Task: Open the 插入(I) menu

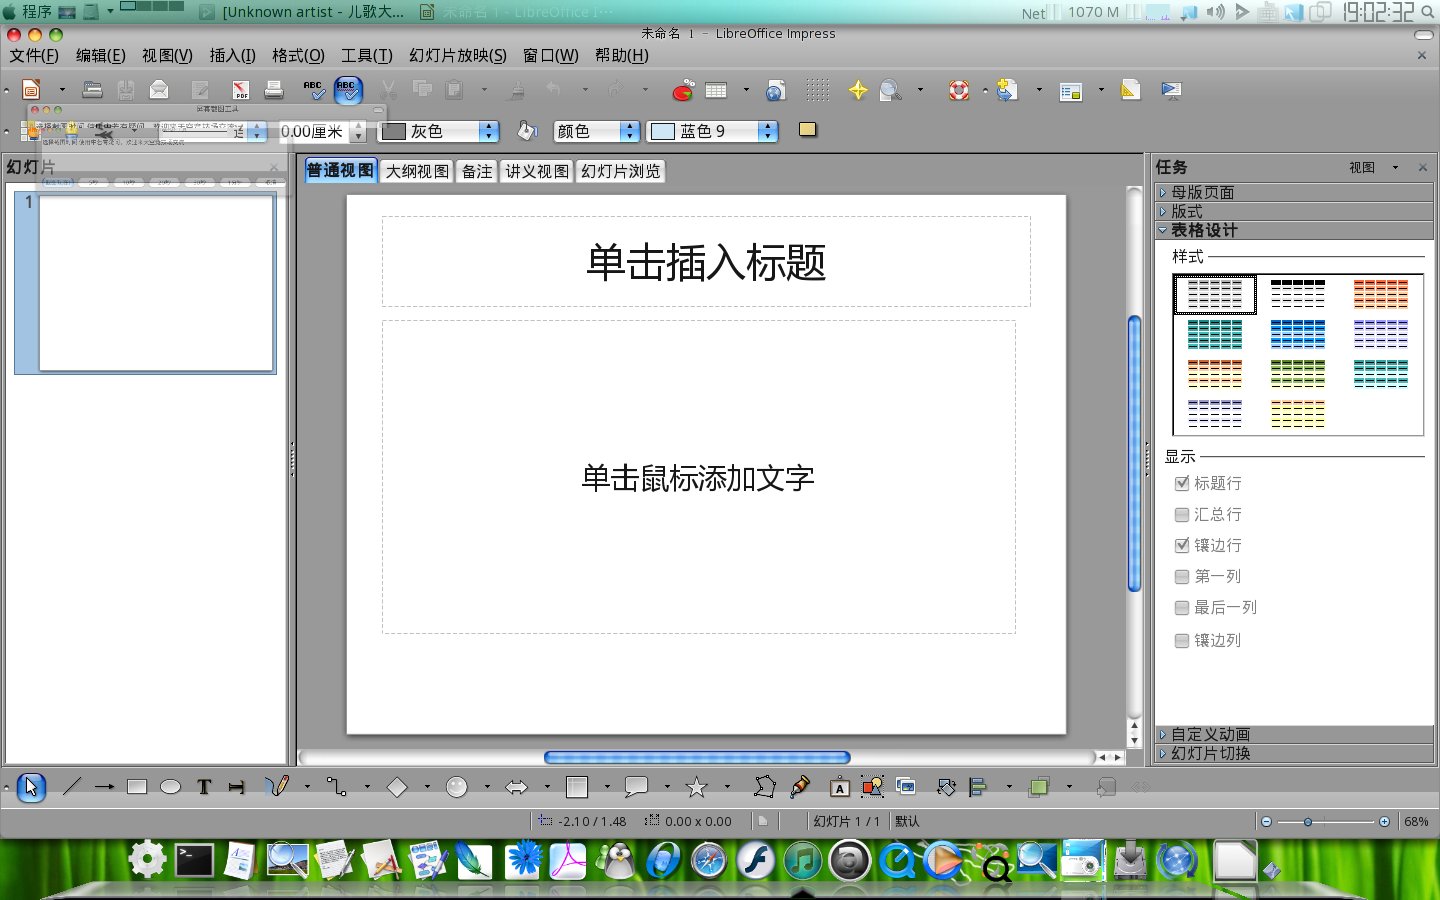Action: click(x=232, y=55)
